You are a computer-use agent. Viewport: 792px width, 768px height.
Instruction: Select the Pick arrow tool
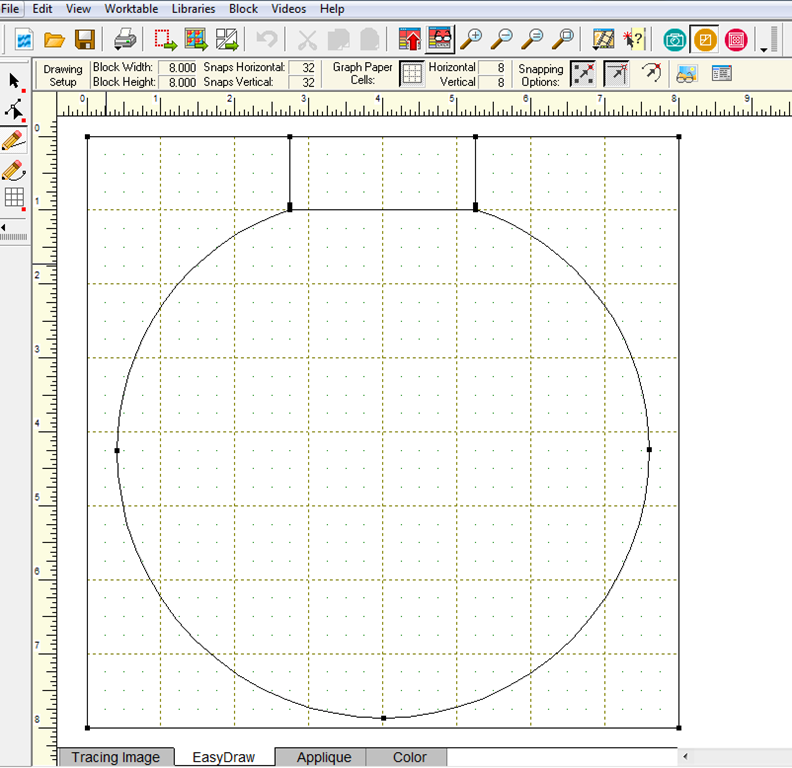(14, 81)
